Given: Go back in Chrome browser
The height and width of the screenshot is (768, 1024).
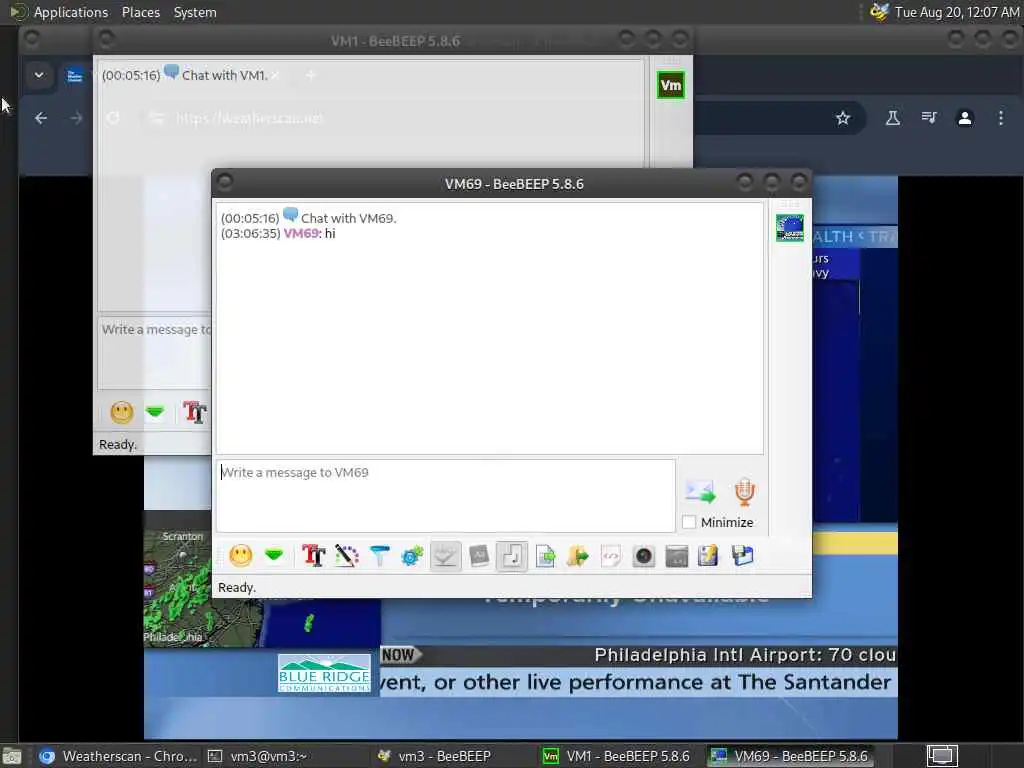Looking at the screenshot, I should tap(41, 118).
